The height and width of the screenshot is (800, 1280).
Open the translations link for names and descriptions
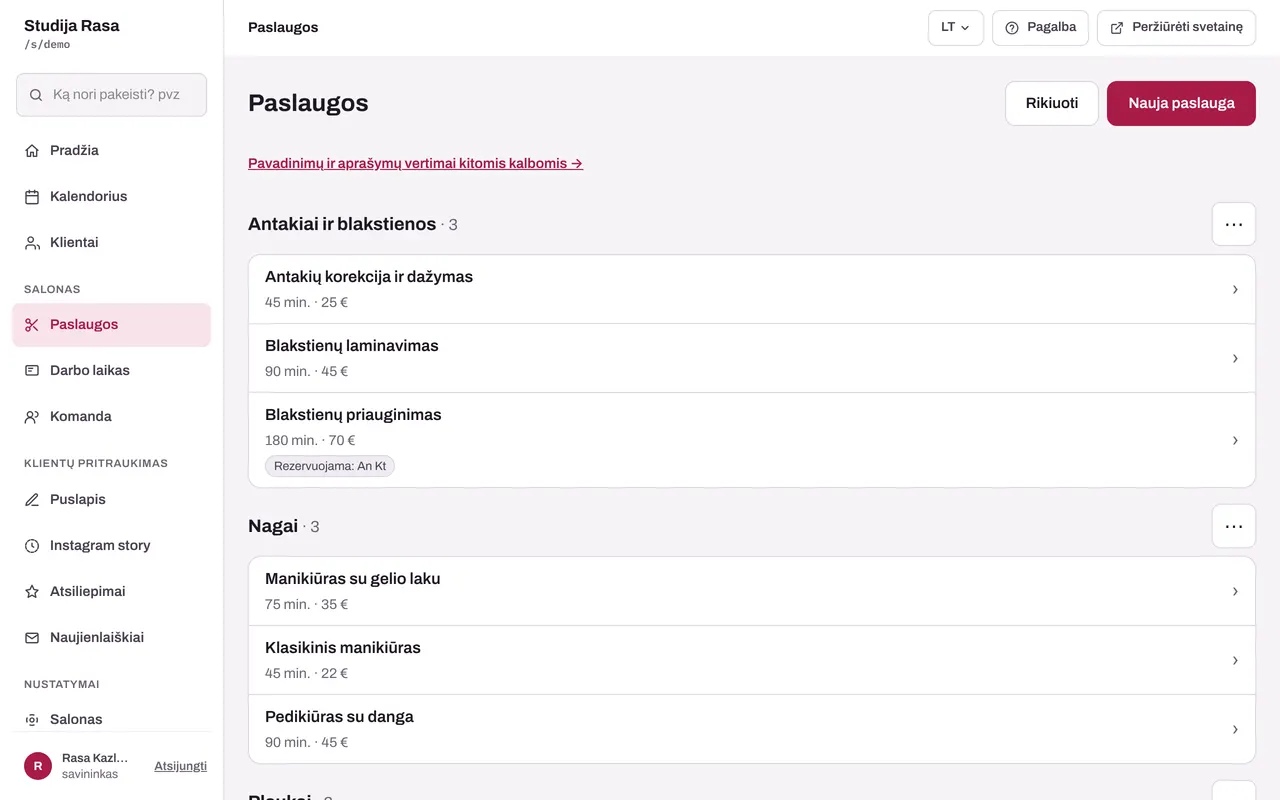pyautogui.click(x=416, y=163)
